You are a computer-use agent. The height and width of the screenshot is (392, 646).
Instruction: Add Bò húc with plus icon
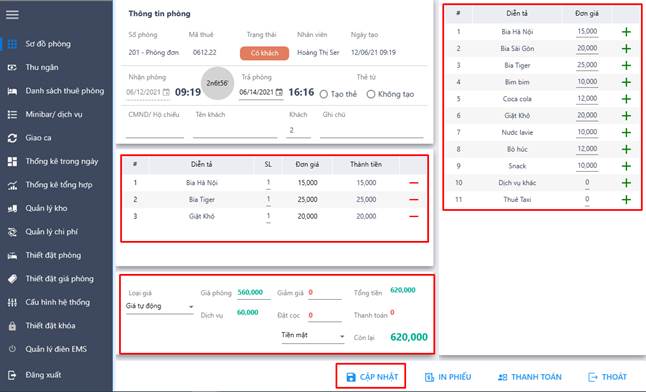(x=626, y=149)
